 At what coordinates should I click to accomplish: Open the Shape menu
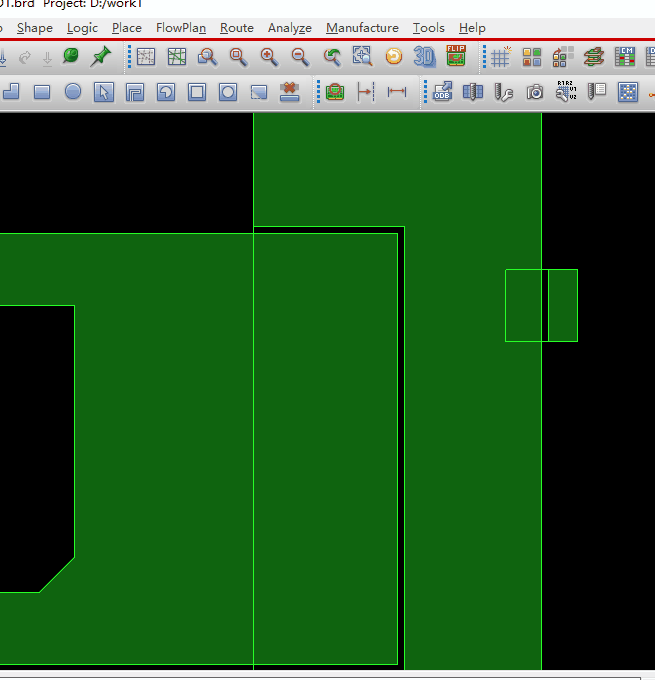pyautogui.click(x=35, y=28)
